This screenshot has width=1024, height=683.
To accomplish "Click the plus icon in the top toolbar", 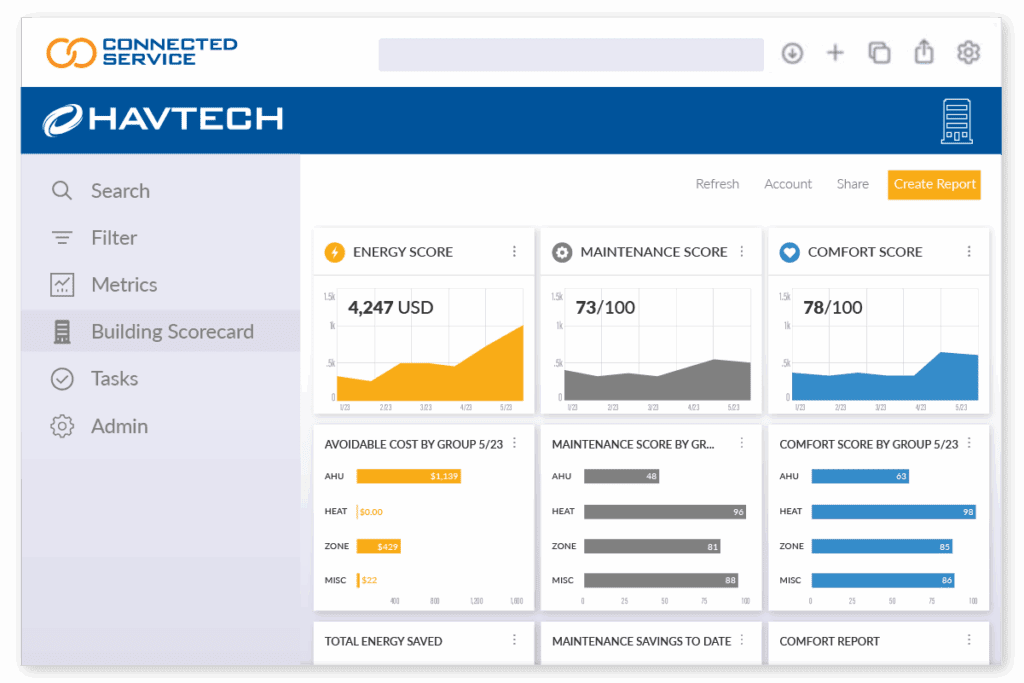I will click(x=835, y=52).
